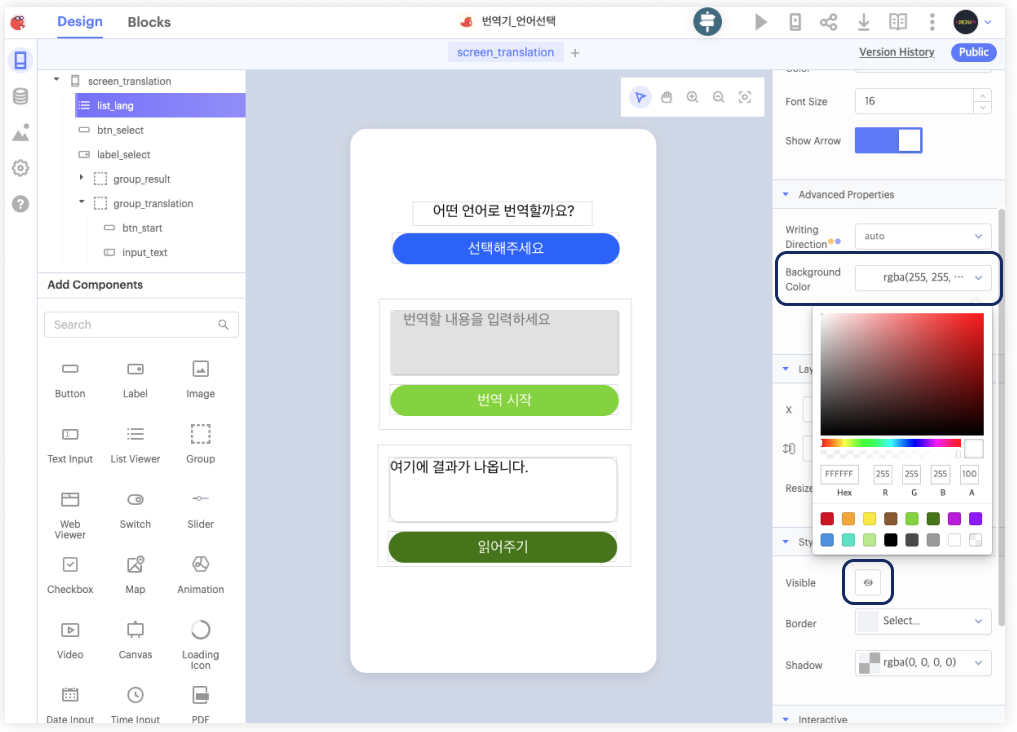Click the dark green 읽어주기 button
This screenshot has height=732, width=1017.
pos(503,547)
